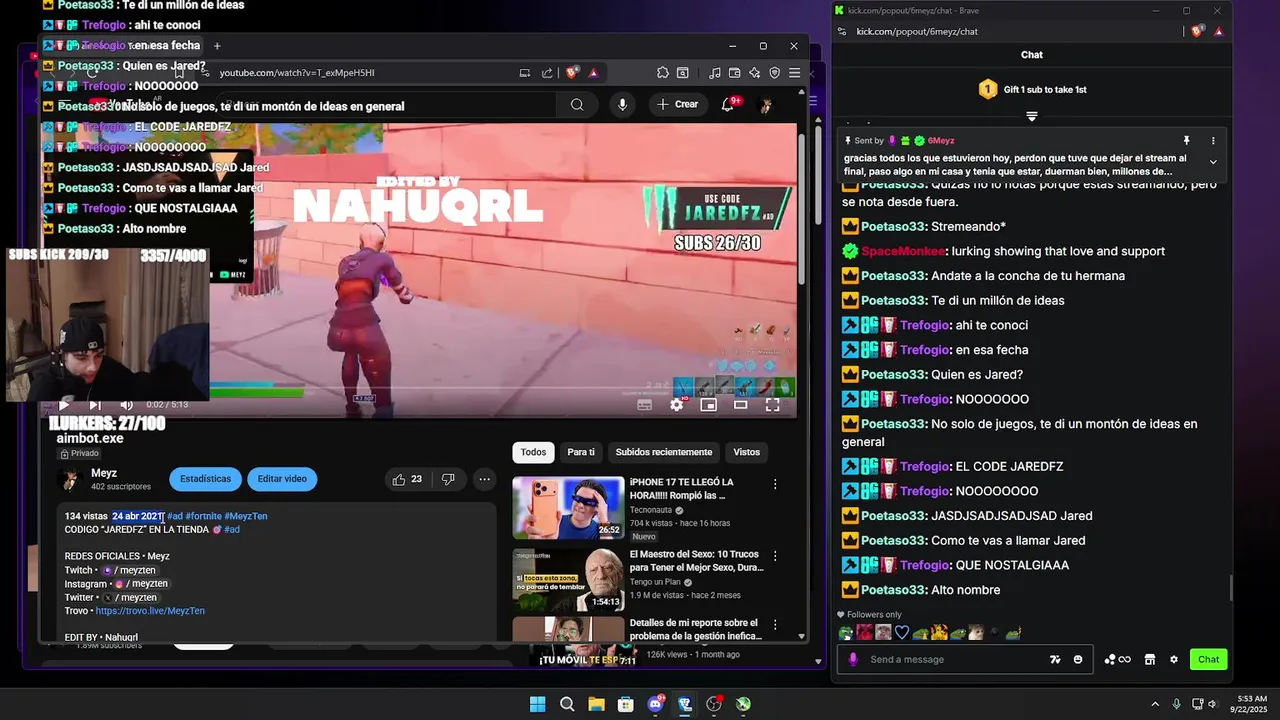Enable miniplayer mode
Screen dimensions: 1280x720
(709, 405)
